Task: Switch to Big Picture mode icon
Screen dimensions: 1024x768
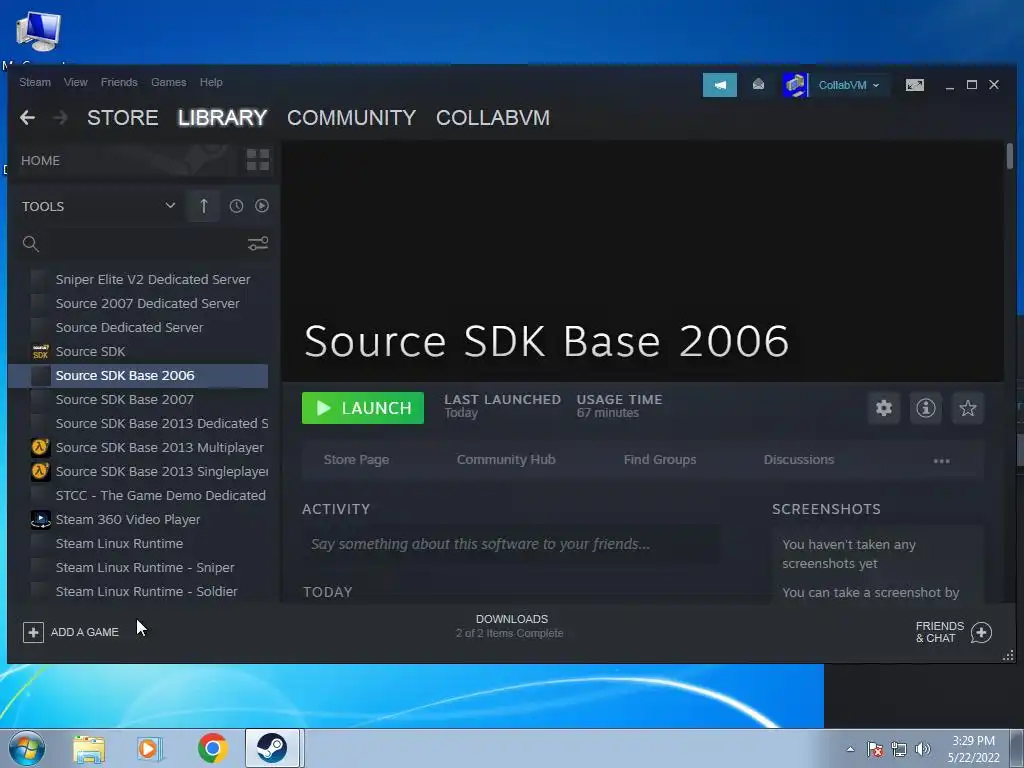Action: (x=914, y=85)
